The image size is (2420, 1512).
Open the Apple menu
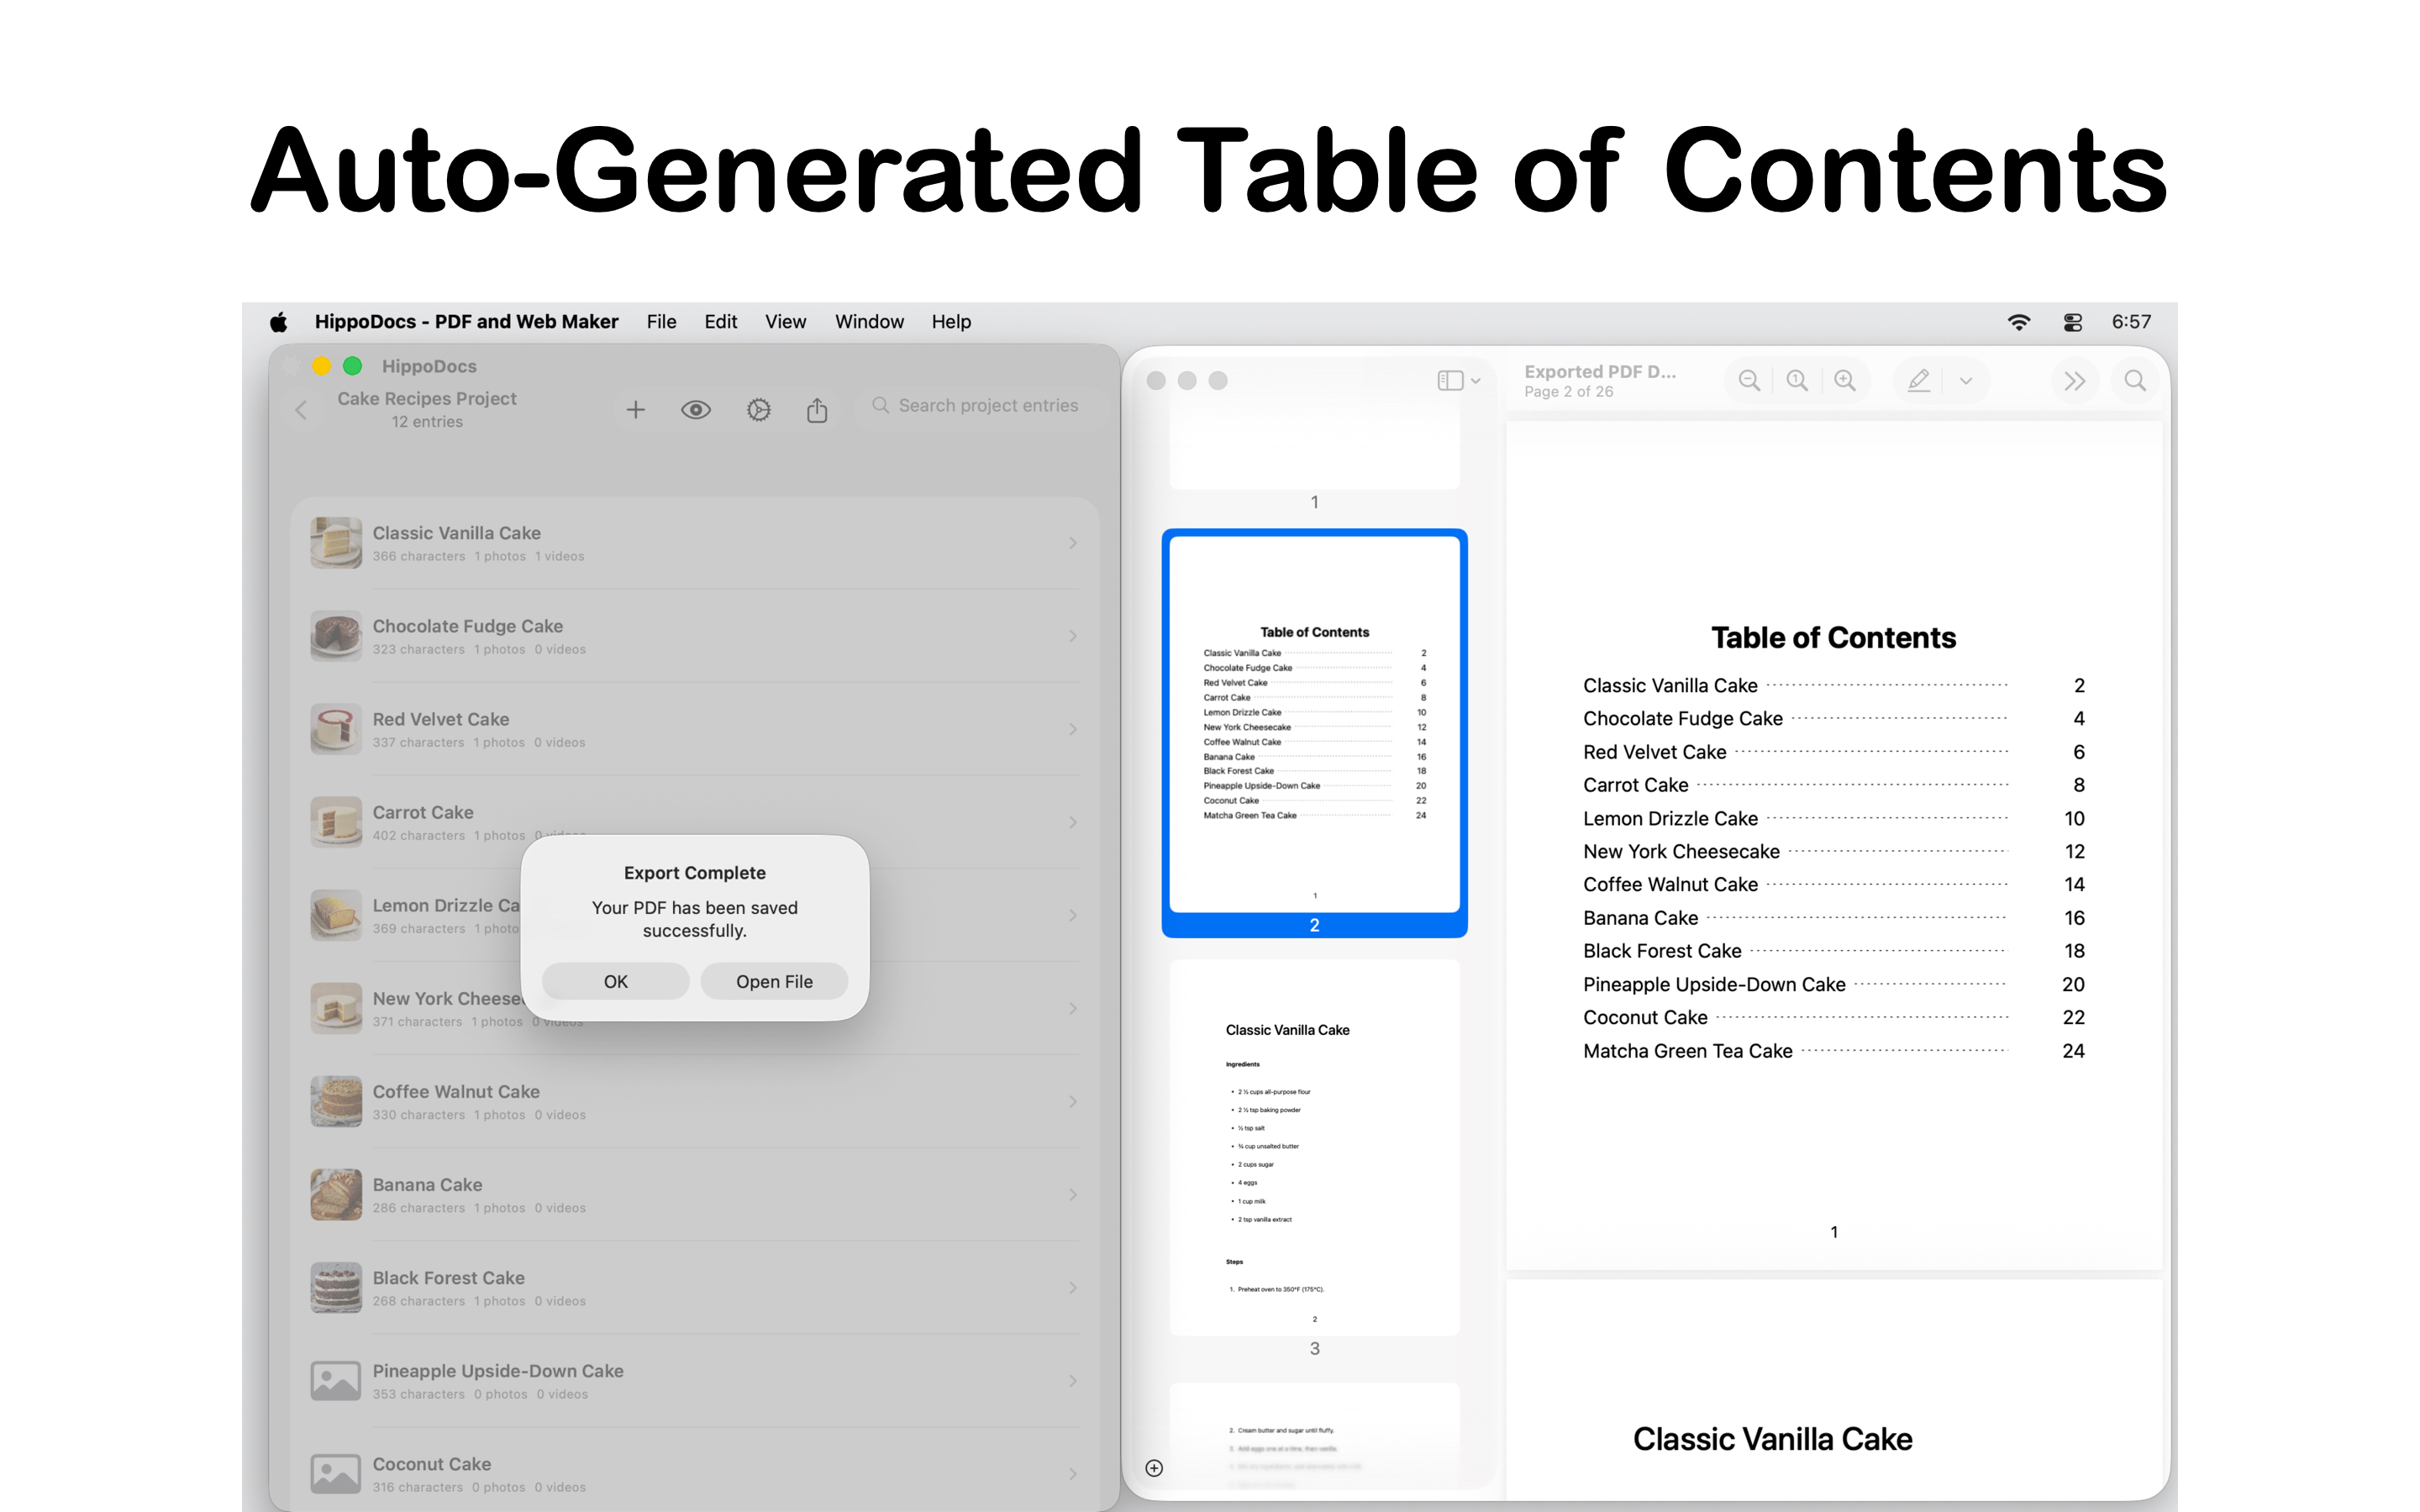279,322
